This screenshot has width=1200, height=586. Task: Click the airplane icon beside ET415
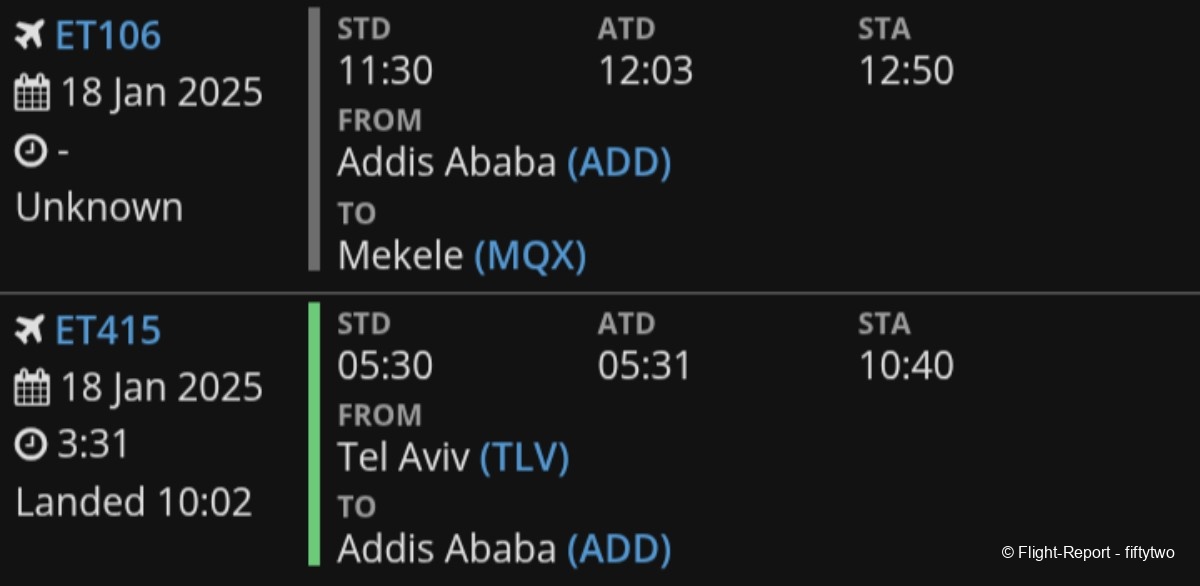click(30, 331)
